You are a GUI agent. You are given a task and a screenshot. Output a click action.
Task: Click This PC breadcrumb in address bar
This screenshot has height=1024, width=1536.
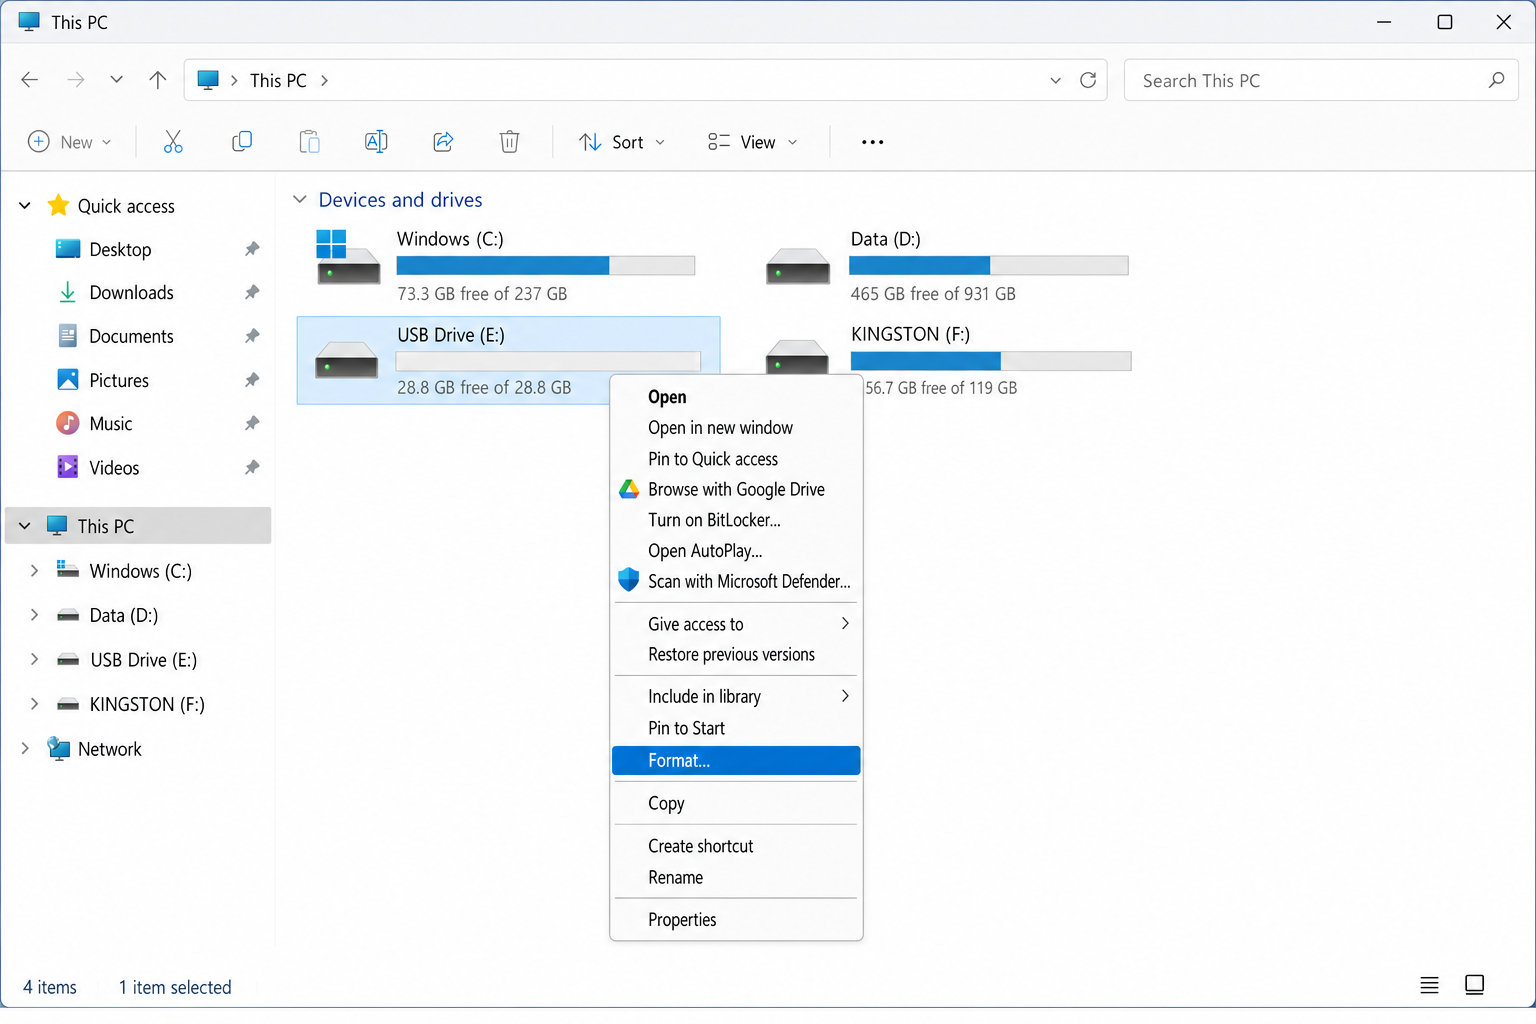tap(278, 80)
